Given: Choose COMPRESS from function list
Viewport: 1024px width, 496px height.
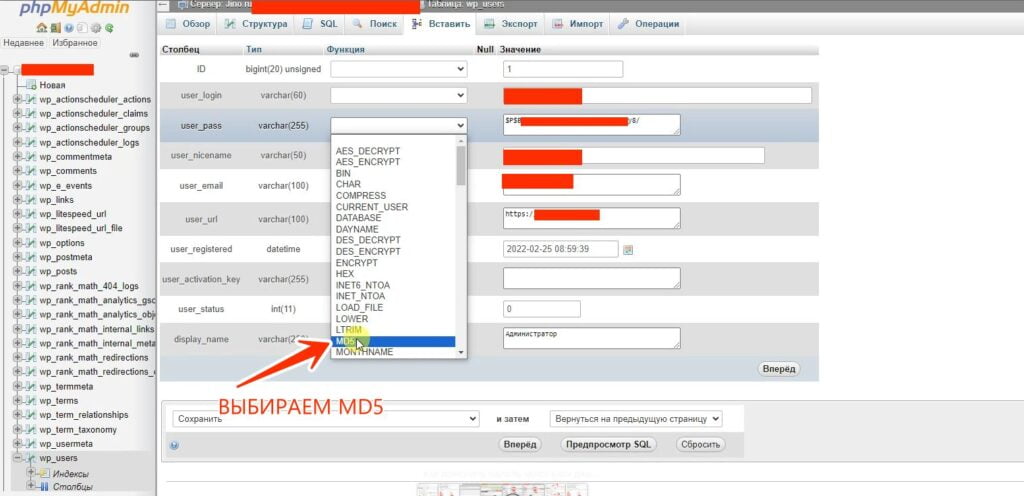Looking at the screenshot, I should pos(394,196).
